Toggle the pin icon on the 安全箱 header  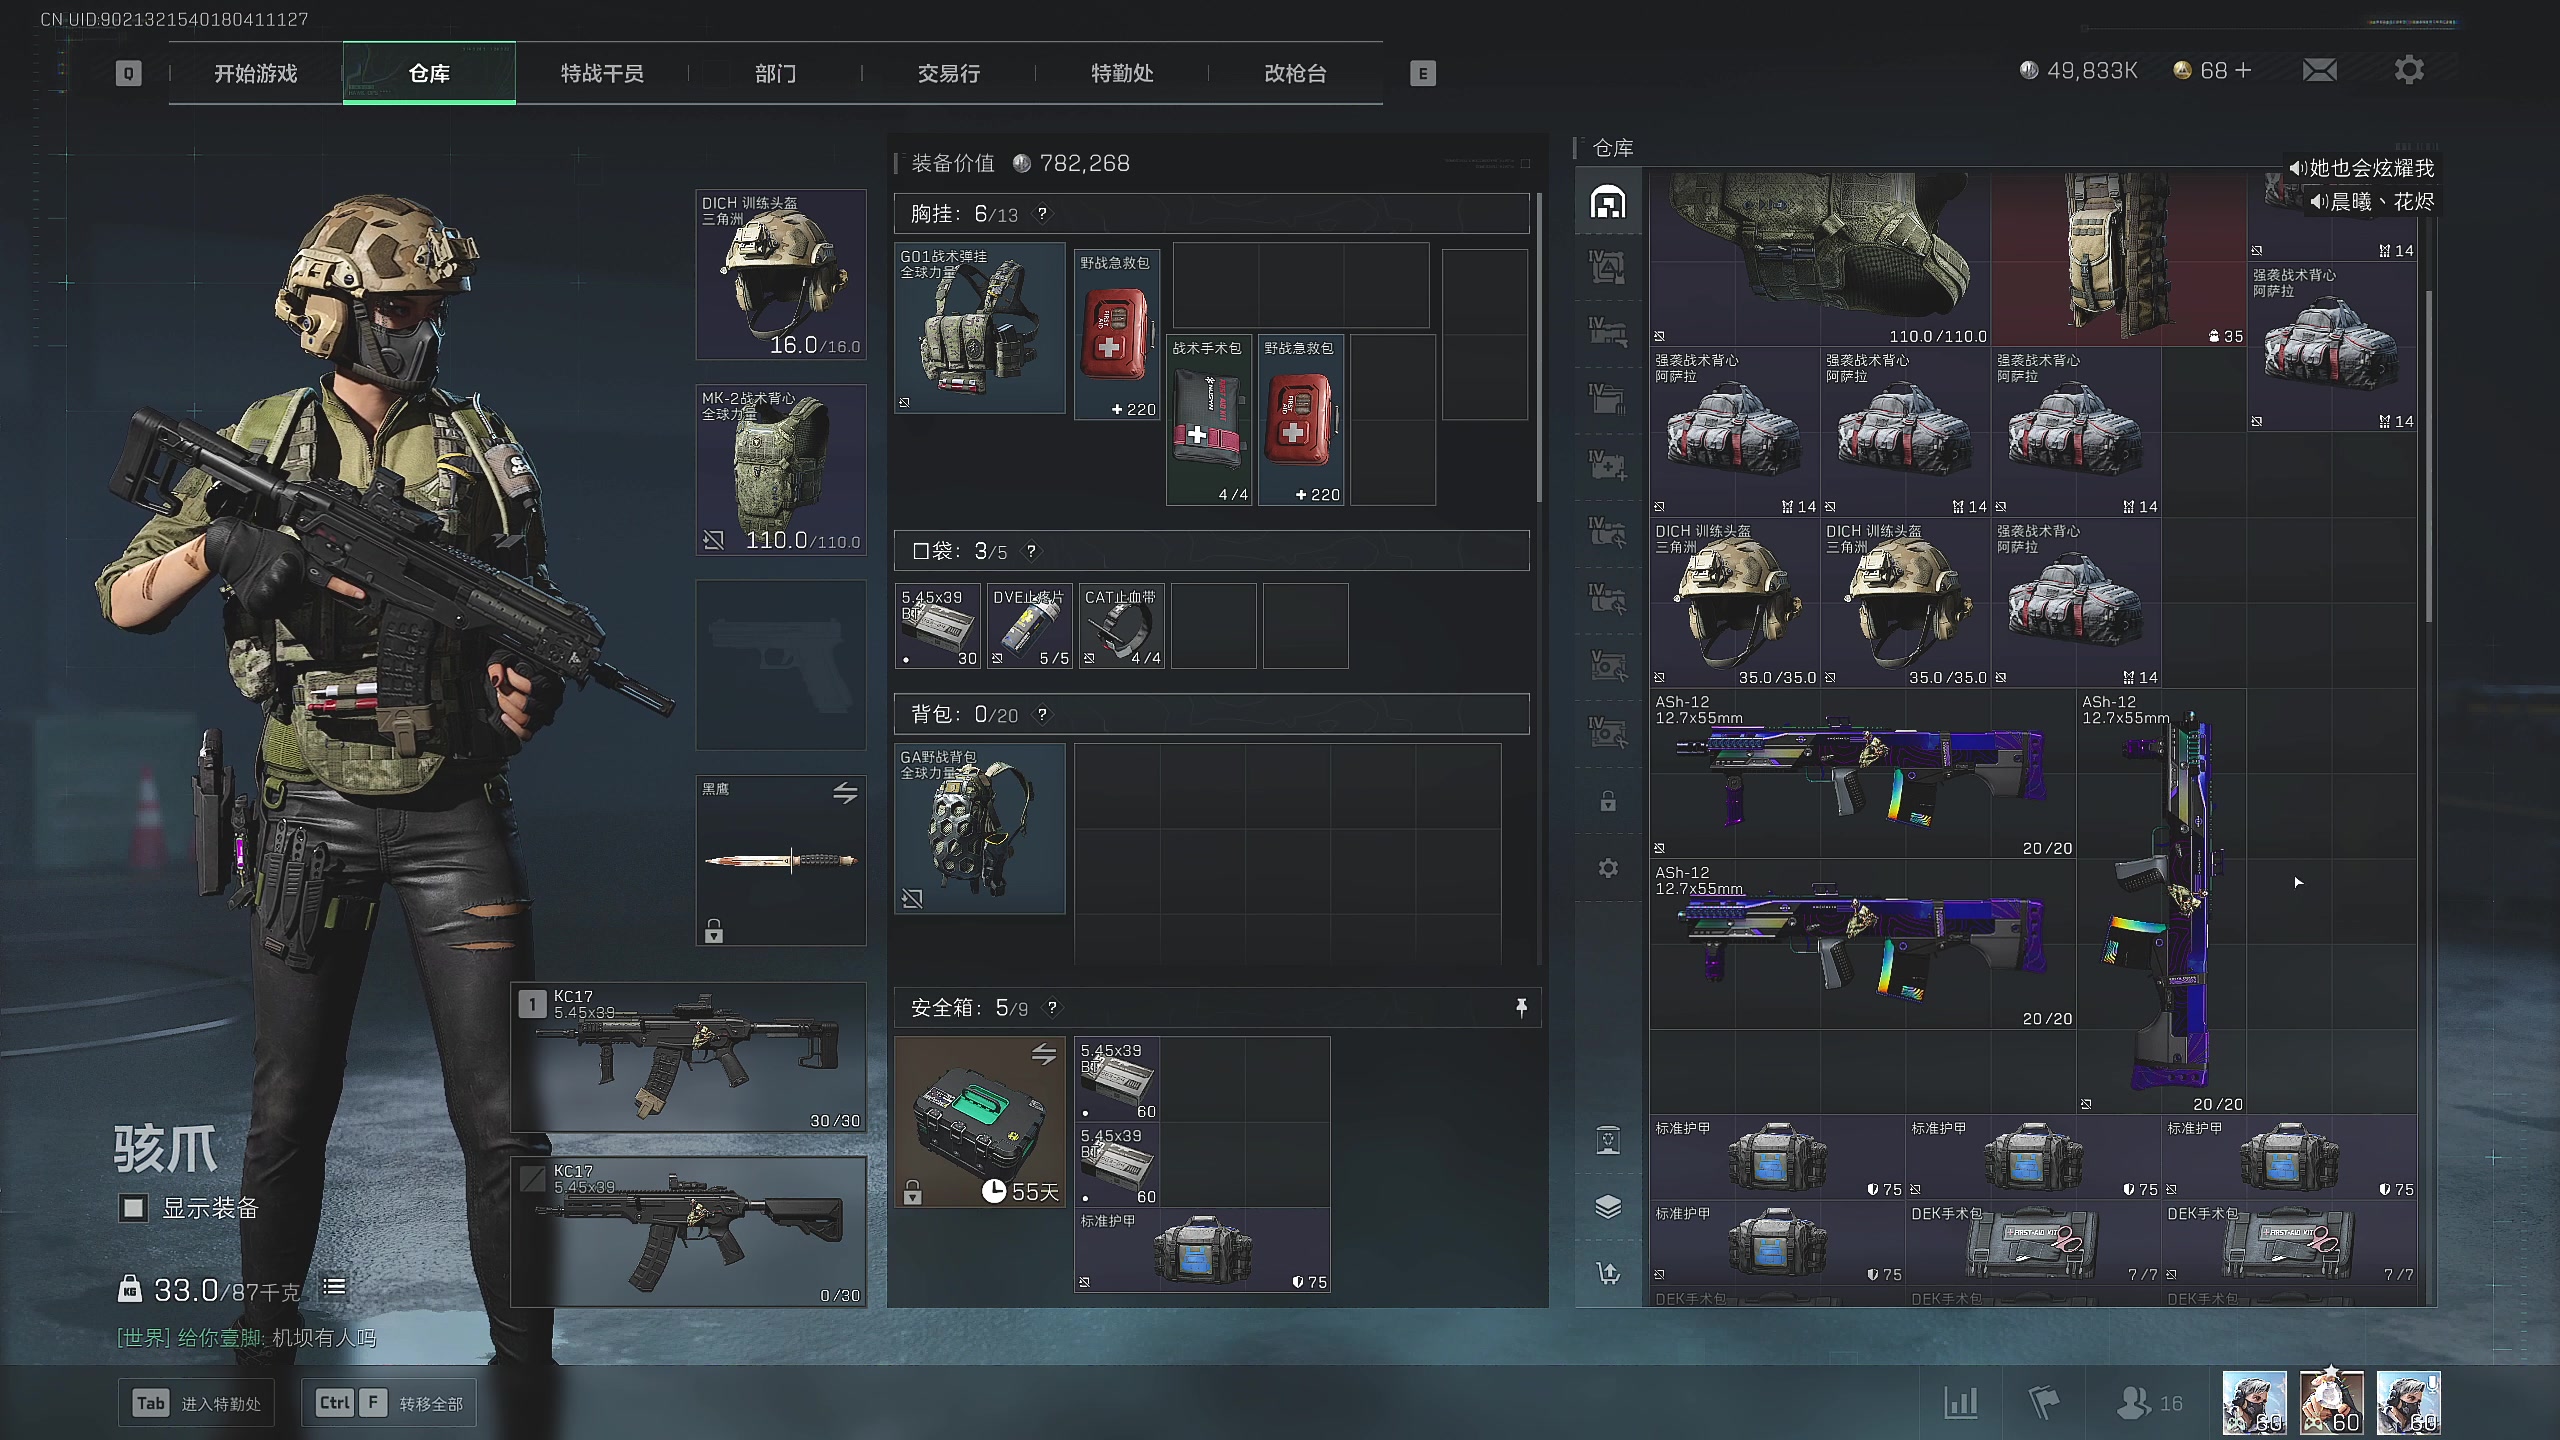tap(1521, 1007)
